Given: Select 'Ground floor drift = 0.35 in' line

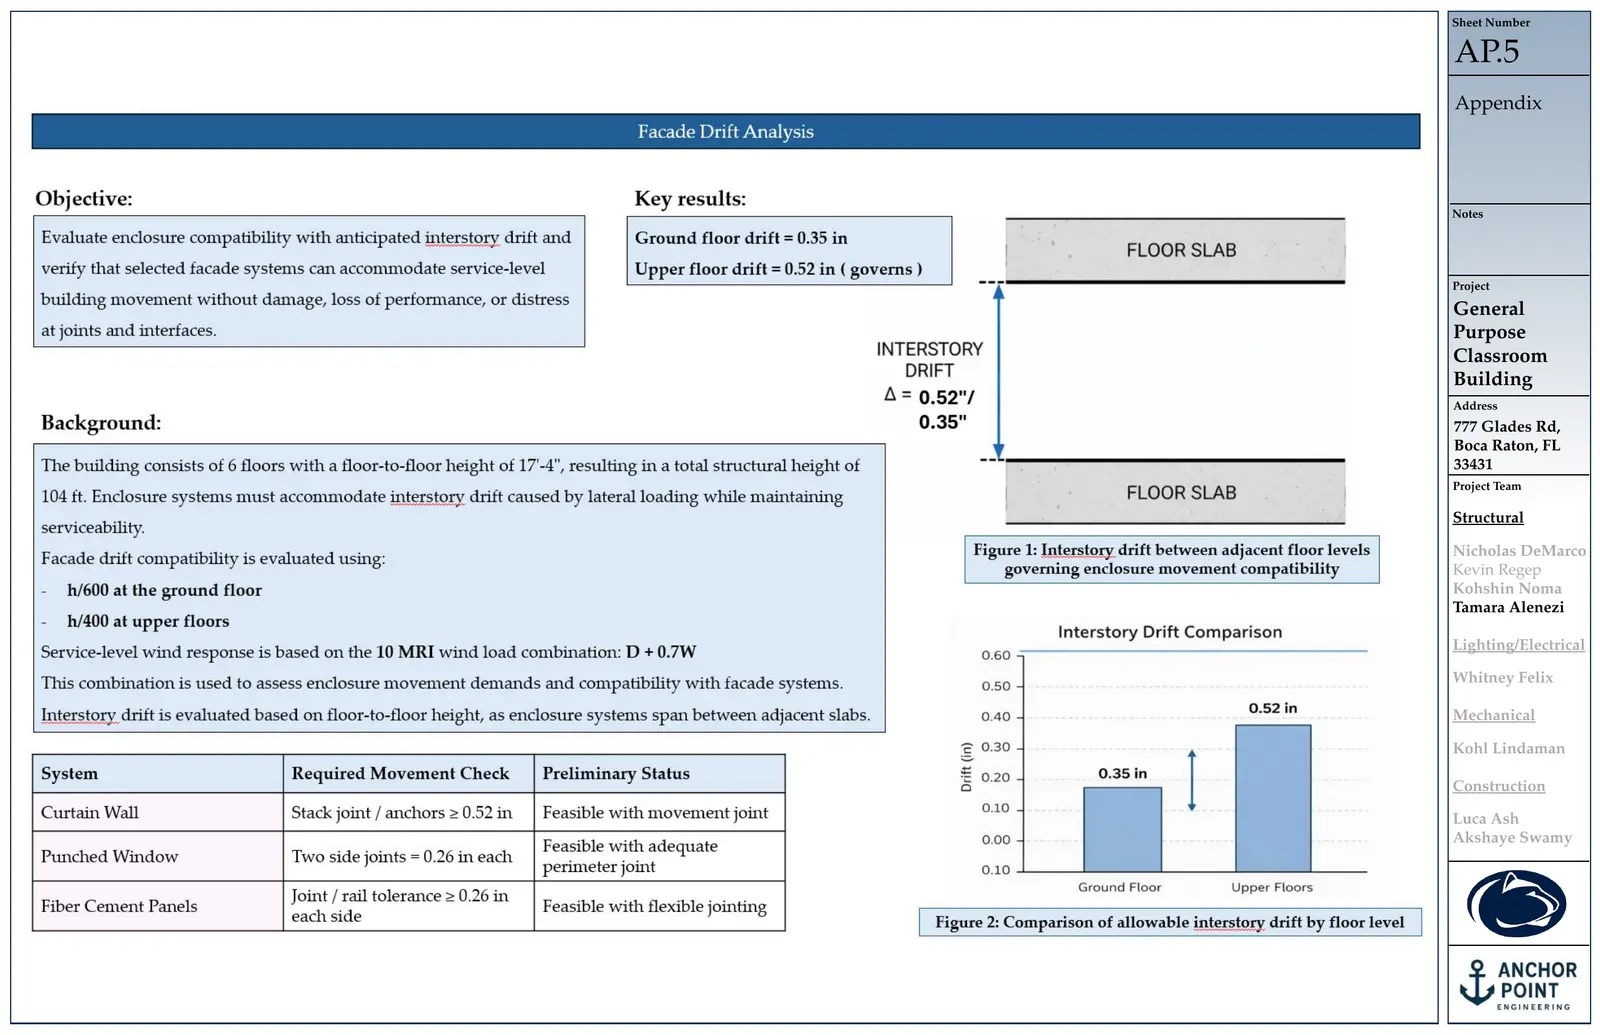Looking at the screenshot, I should (741, 238).
